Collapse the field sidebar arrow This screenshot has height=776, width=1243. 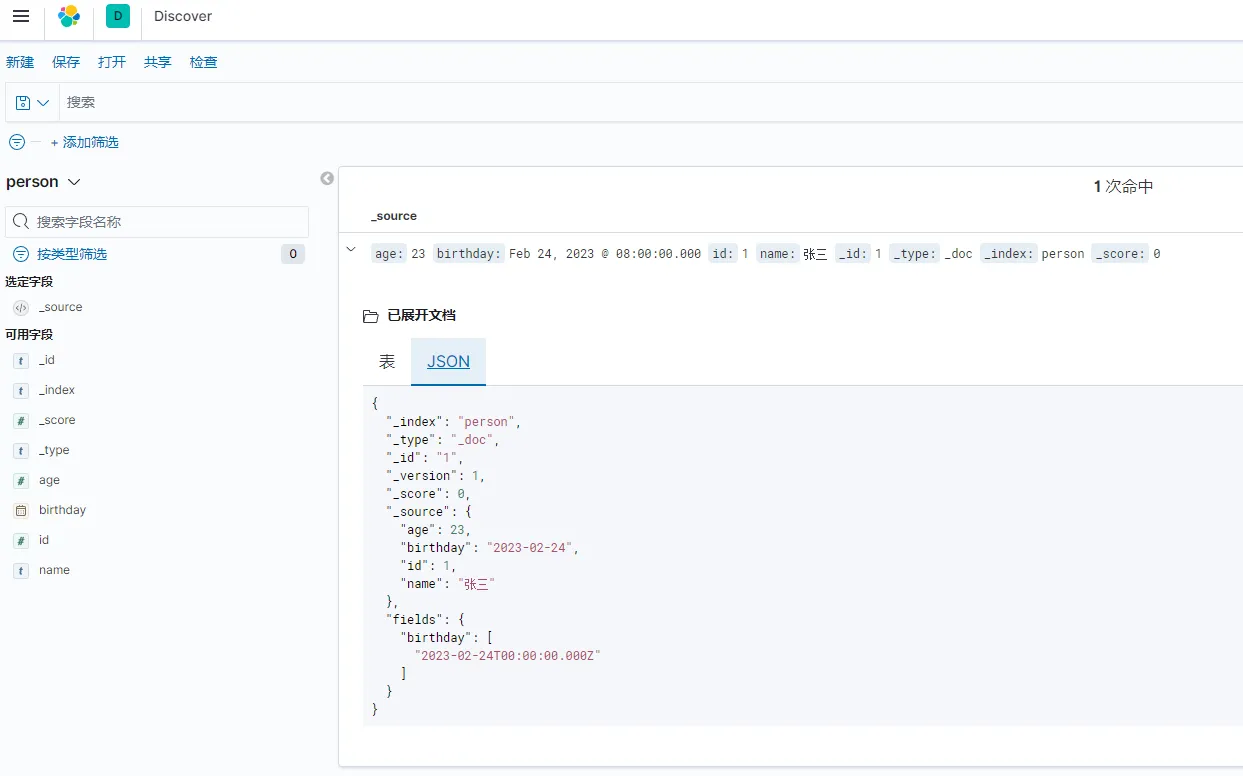[327, 178]
